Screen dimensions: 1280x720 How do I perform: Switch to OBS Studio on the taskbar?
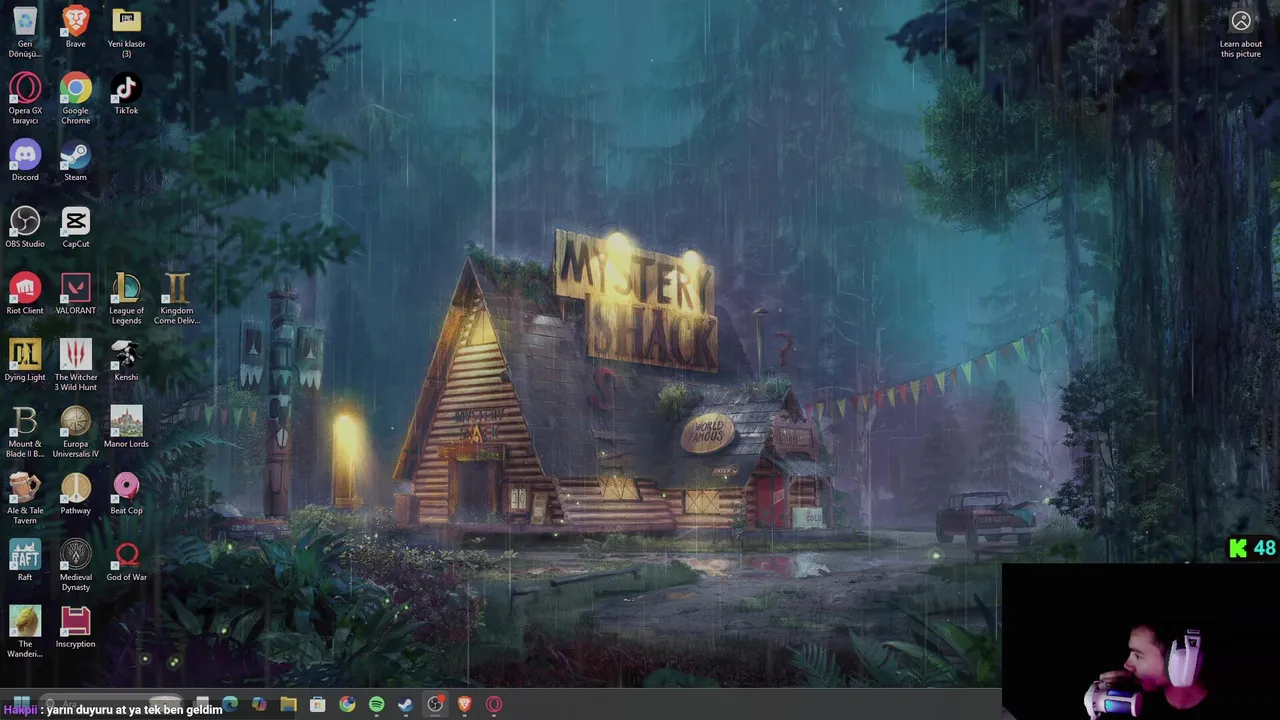(435, 704)
